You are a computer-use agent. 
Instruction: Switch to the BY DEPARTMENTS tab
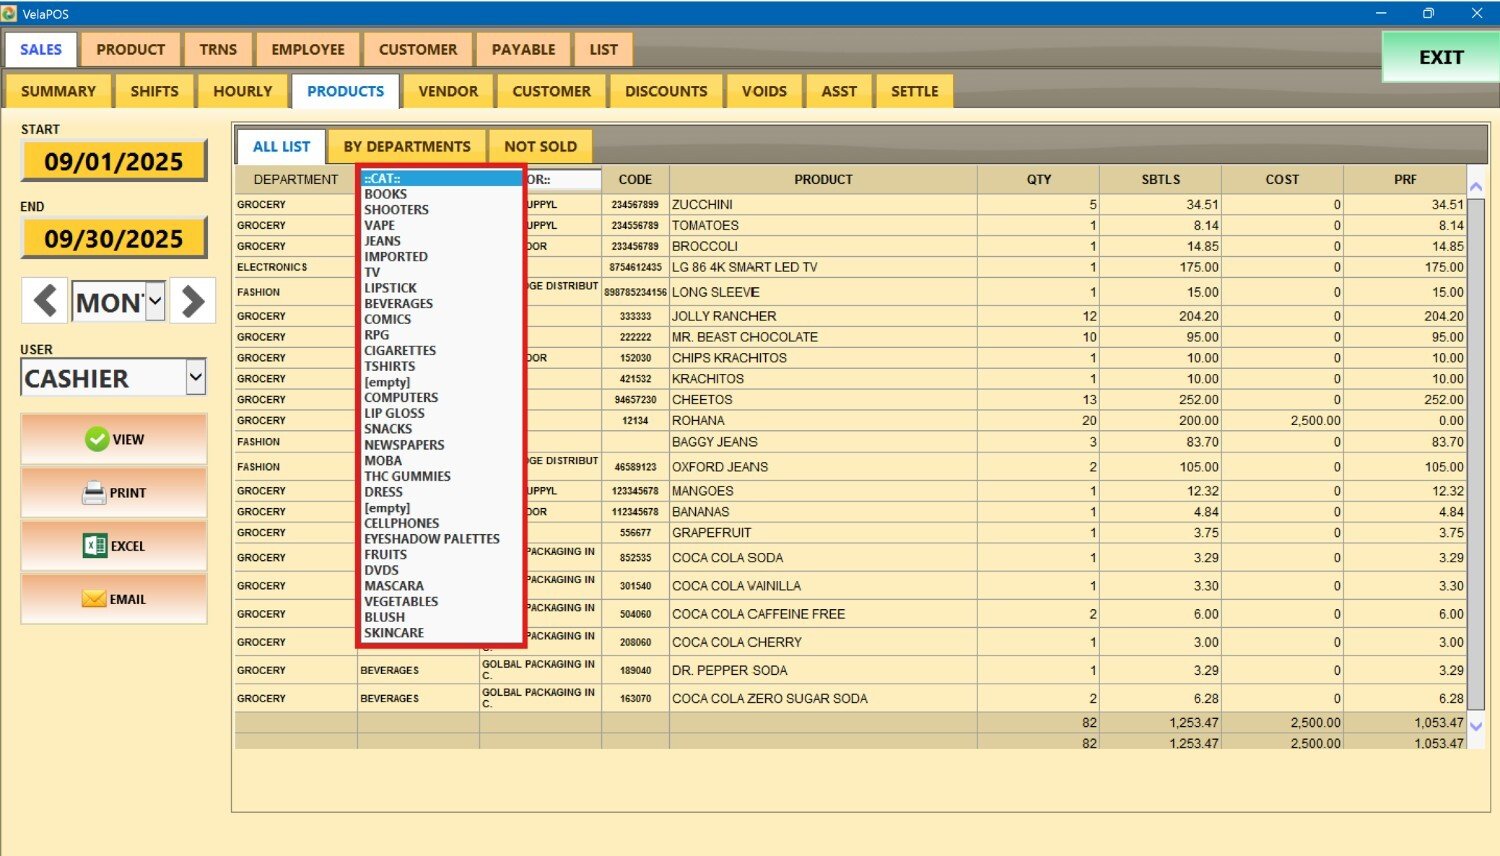(x=406, y=147)
